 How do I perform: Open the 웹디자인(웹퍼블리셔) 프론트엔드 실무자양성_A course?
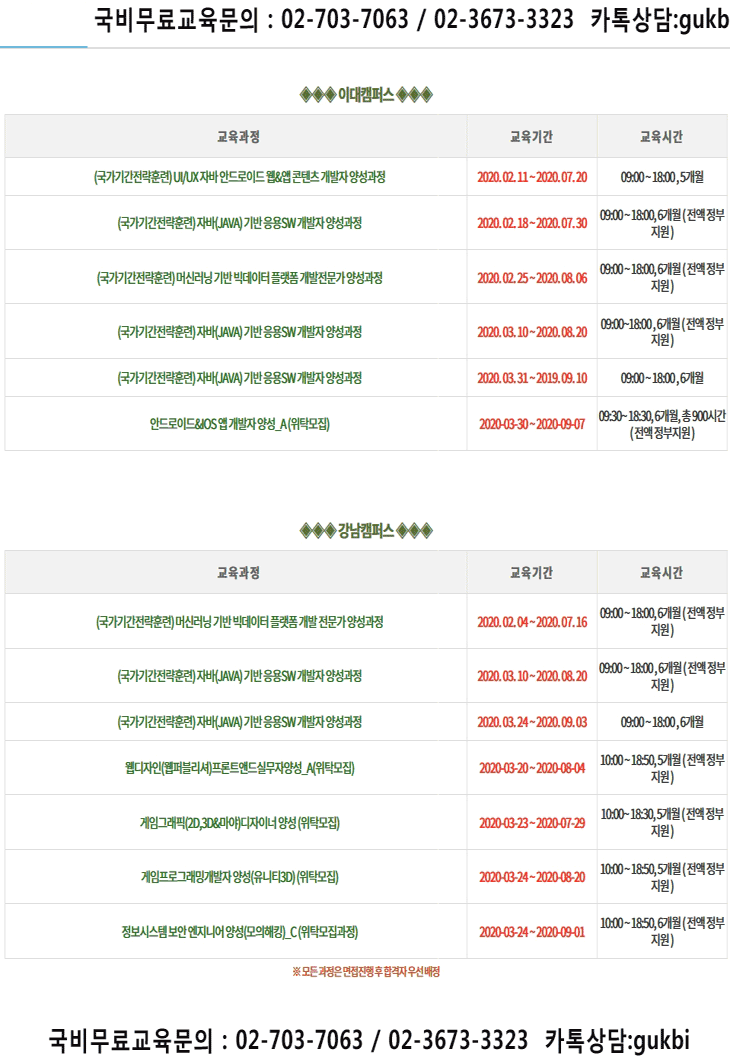point(239,768)
